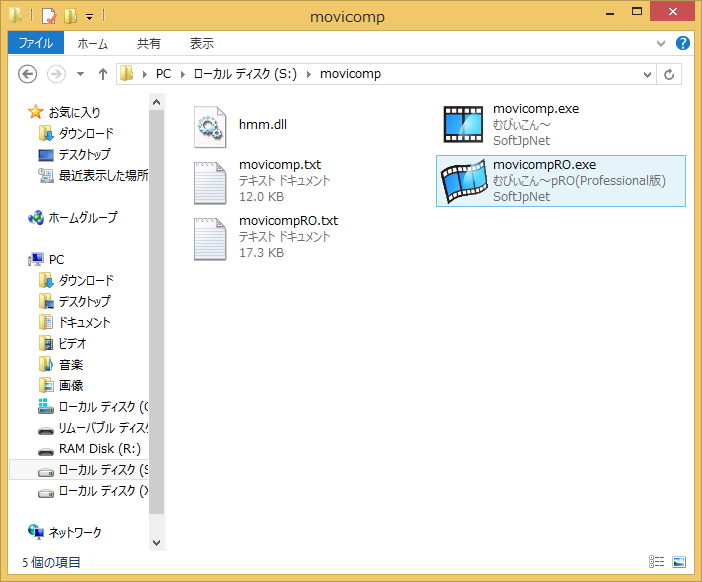702x582 pixels.
Task: Click the navigation pane scroll up arrow
Action: pos(156,102)
